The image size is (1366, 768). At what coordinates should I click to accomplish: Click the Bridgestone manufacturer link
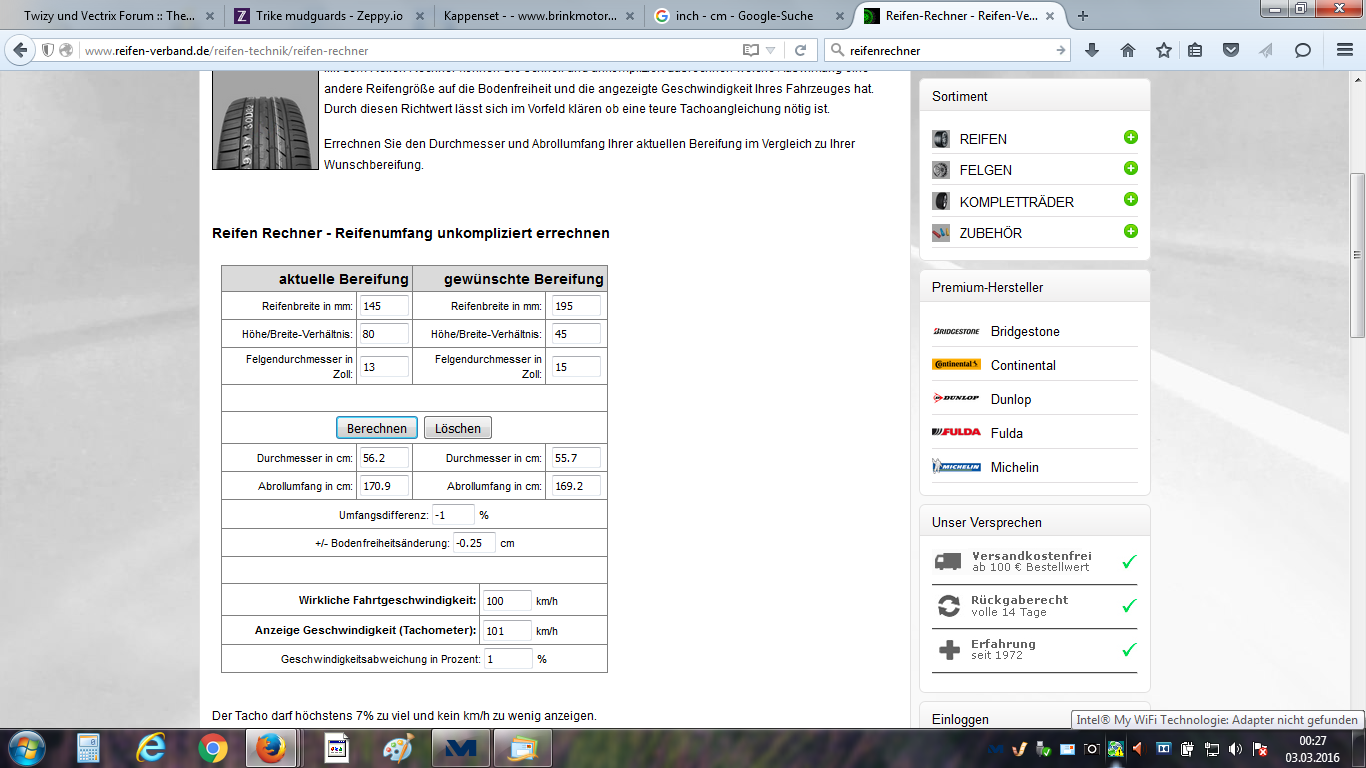1024,331
